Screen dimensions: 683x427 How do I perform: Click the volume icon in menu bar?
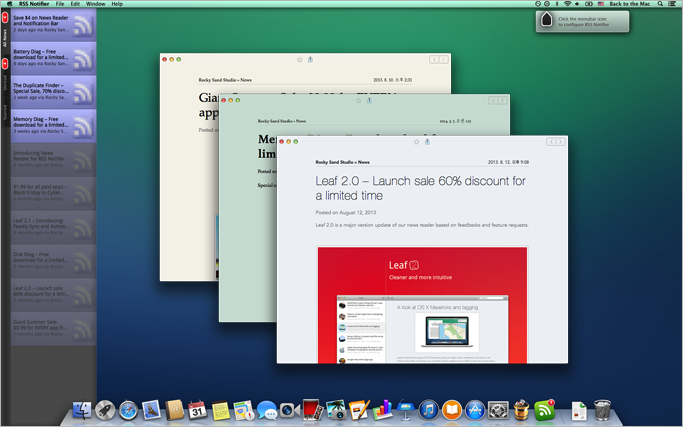click(x=577, y=3)
